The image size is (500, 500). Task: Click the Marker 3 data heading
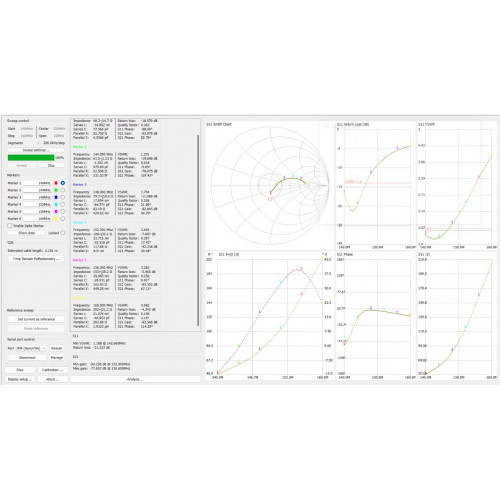(80, 184)
